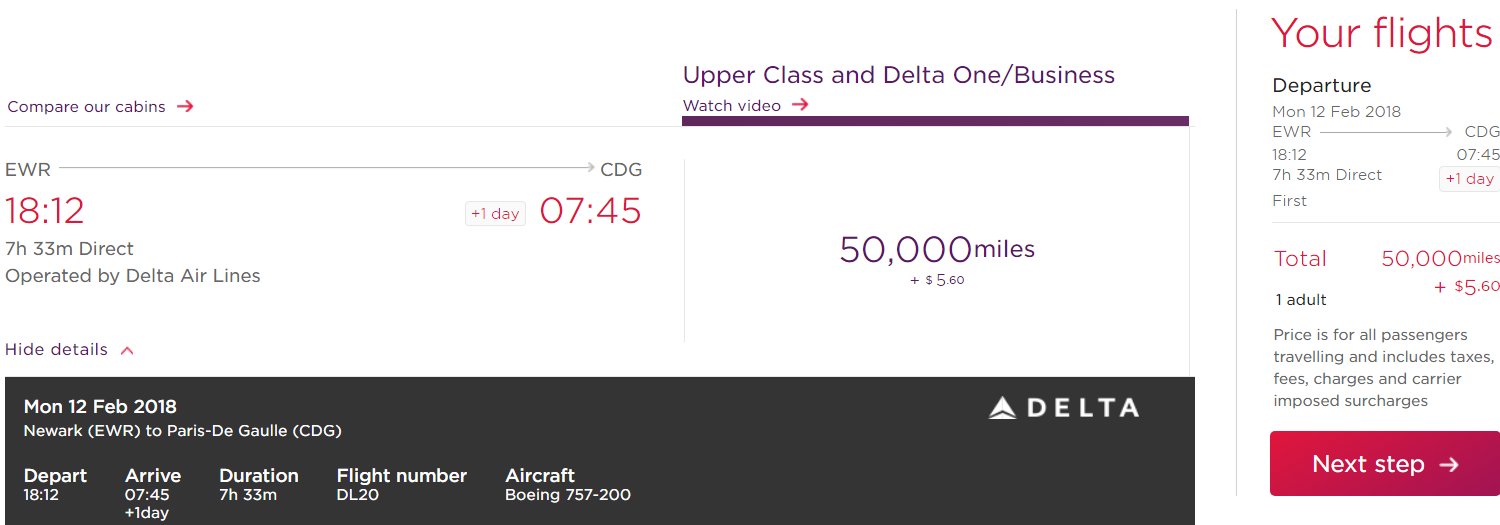This screenshot has width=1500, height=525.
Task: Click the chevron icon beside Hide details
Action: 127,350
